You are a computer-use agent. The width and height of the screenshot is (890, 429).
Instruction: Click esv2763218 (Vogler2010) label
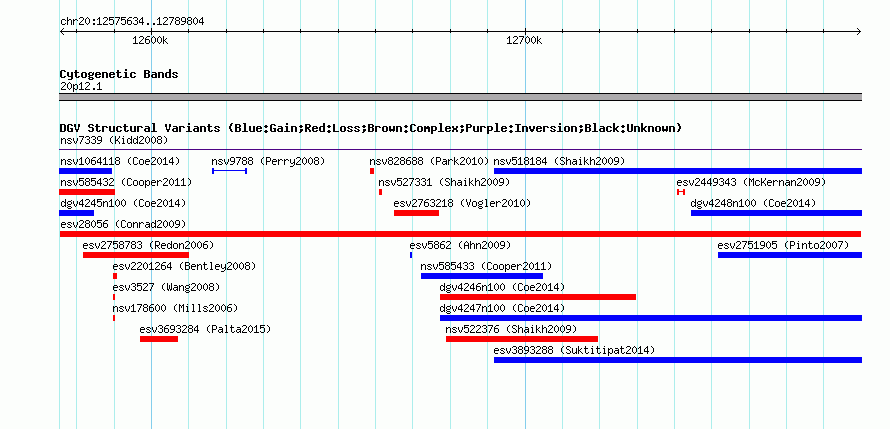click(462, 203)
